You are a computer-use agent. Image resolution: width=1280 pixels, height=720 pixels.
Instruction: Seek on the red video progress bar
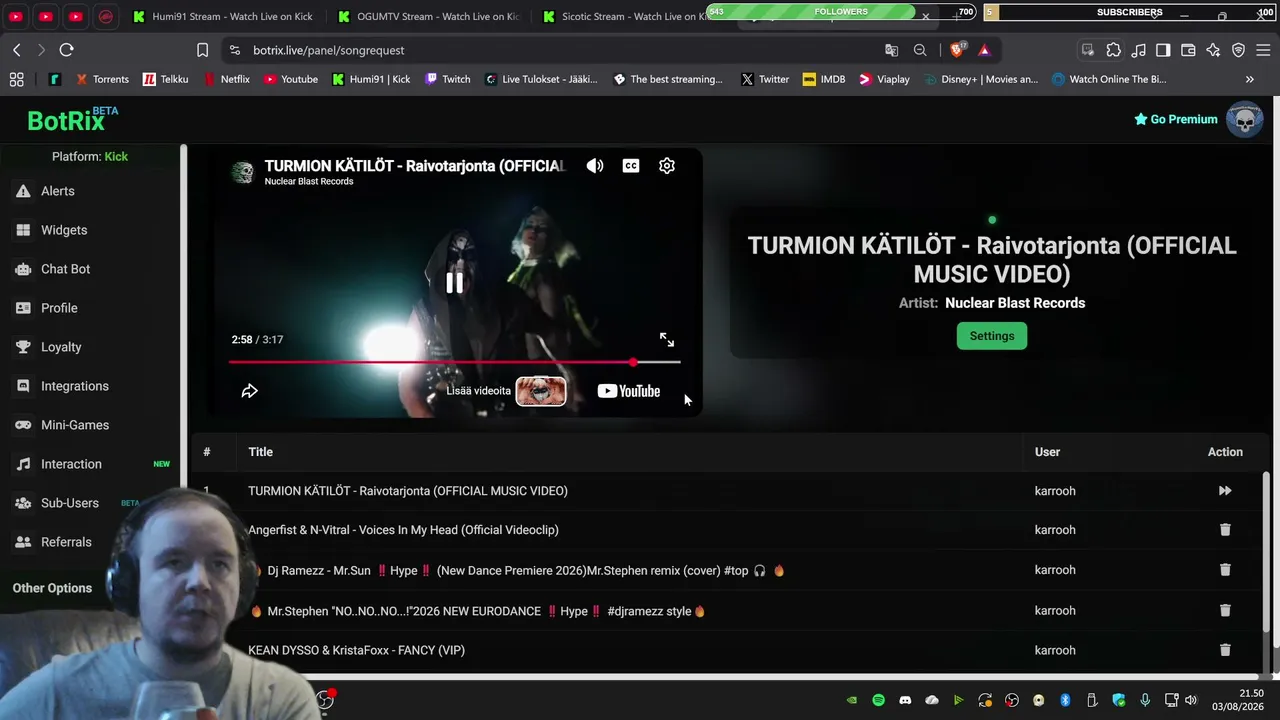(454, 362)
